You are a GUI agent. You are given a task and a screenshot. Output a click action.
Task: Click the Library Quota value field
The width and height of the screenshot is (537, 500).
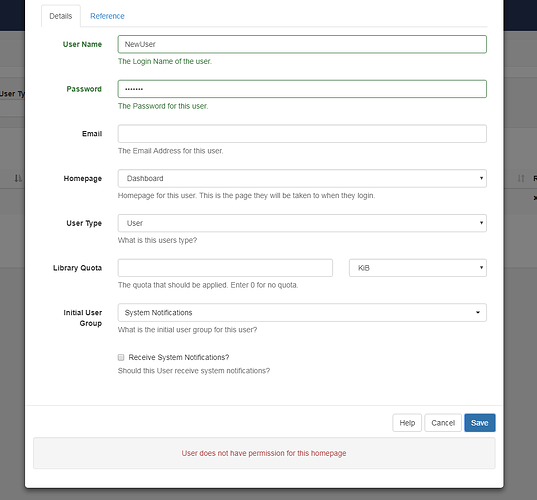point(225,268)
